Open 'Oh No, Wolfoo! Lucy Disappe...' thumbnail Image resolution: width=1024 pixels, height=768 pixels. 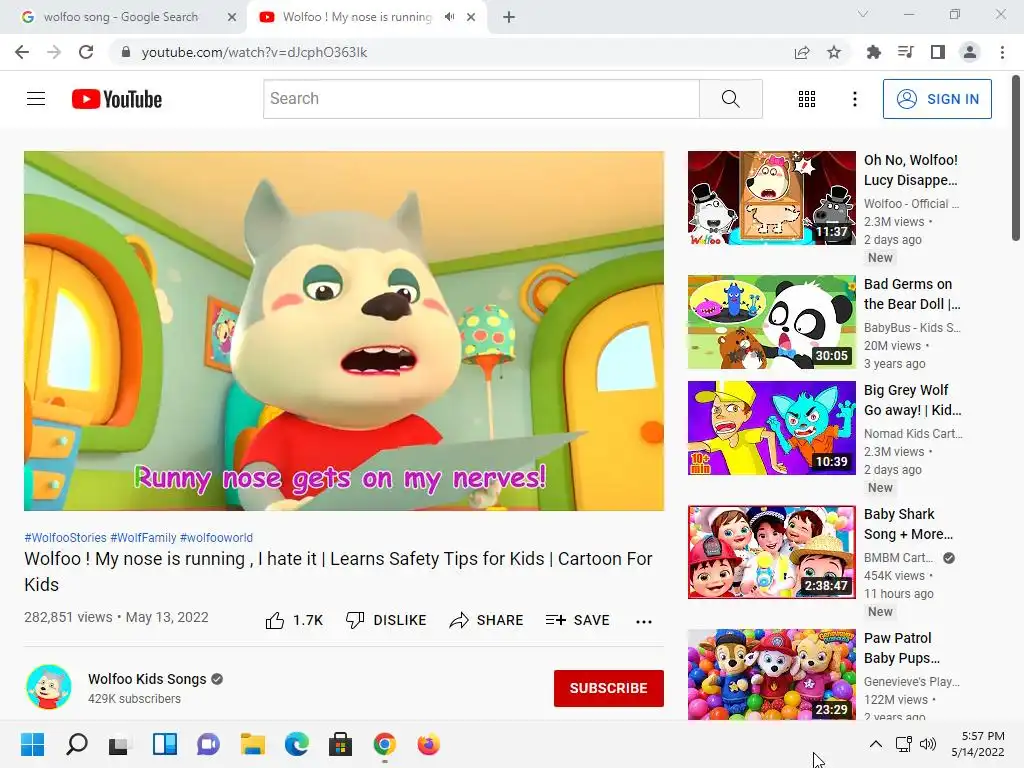pyautogui.click(x=771, y=198)
